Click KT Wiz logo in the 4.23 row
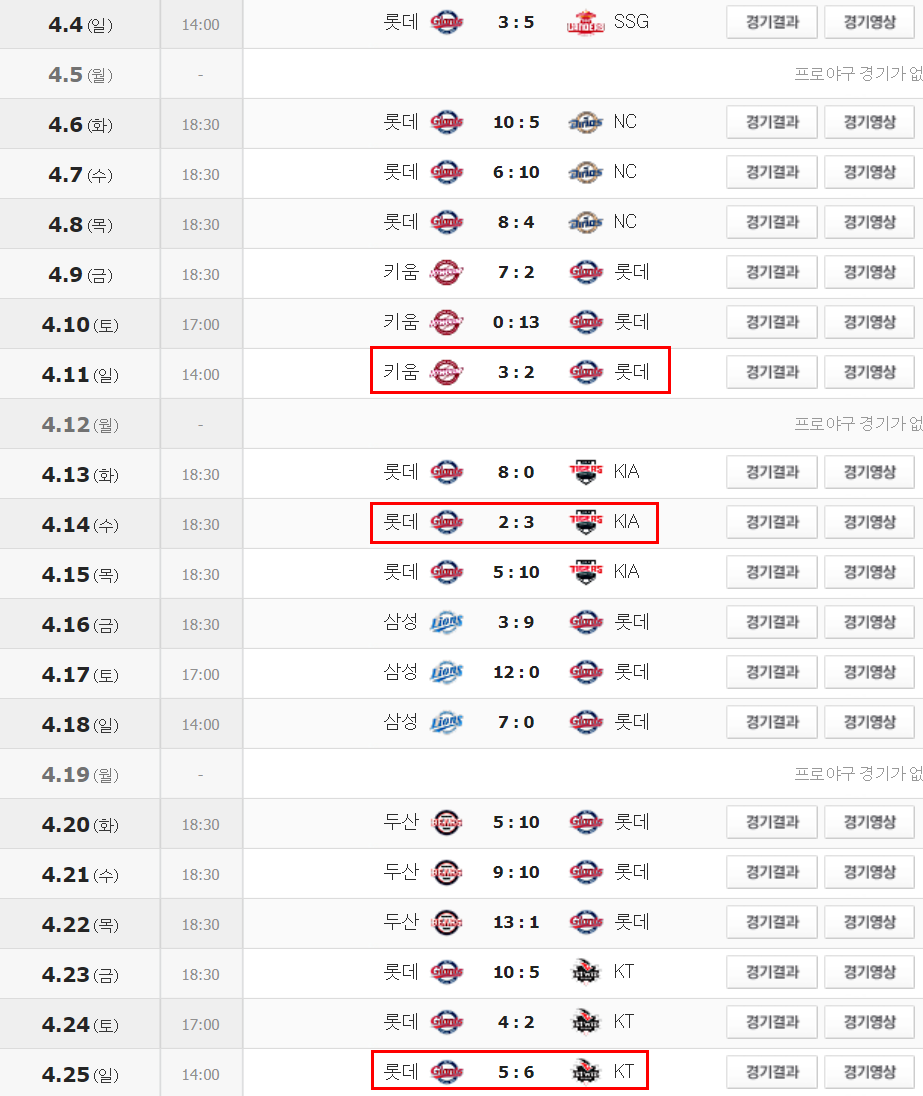The width and height of the screenshot is (923, 1096). coord(586,972)
